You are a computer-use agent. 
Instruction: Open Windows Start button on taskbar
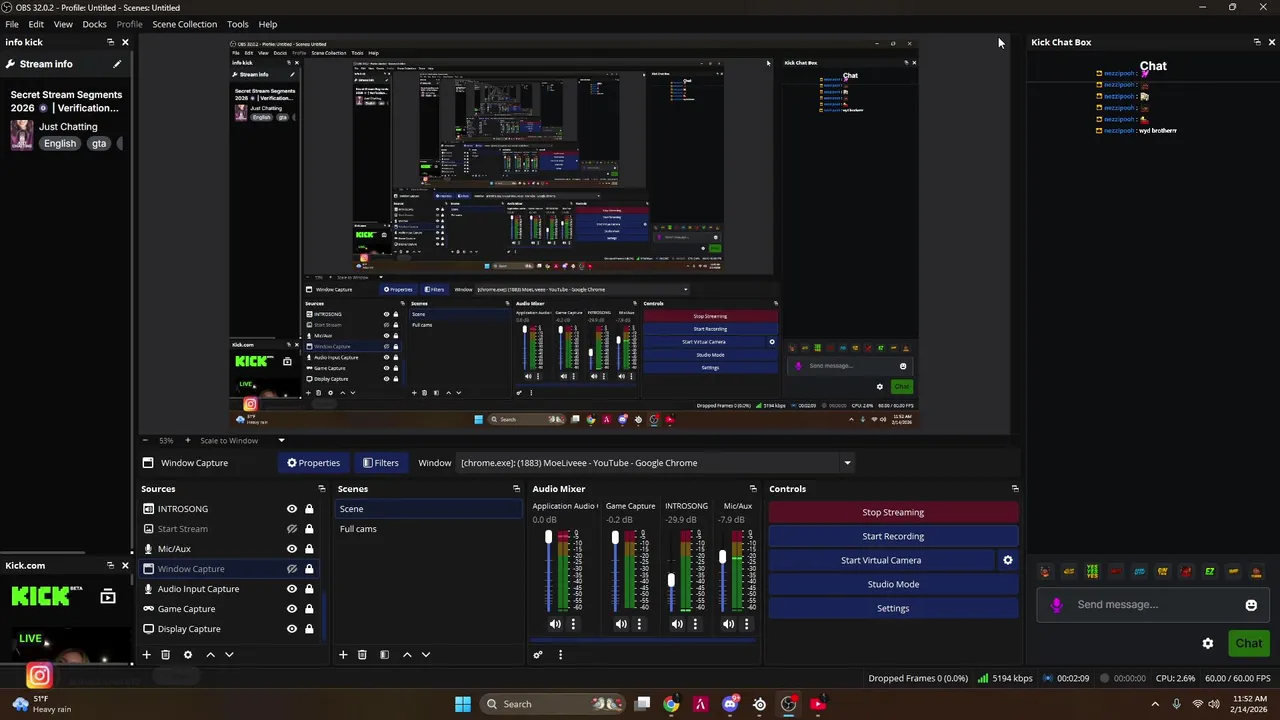tap(463, 704)
